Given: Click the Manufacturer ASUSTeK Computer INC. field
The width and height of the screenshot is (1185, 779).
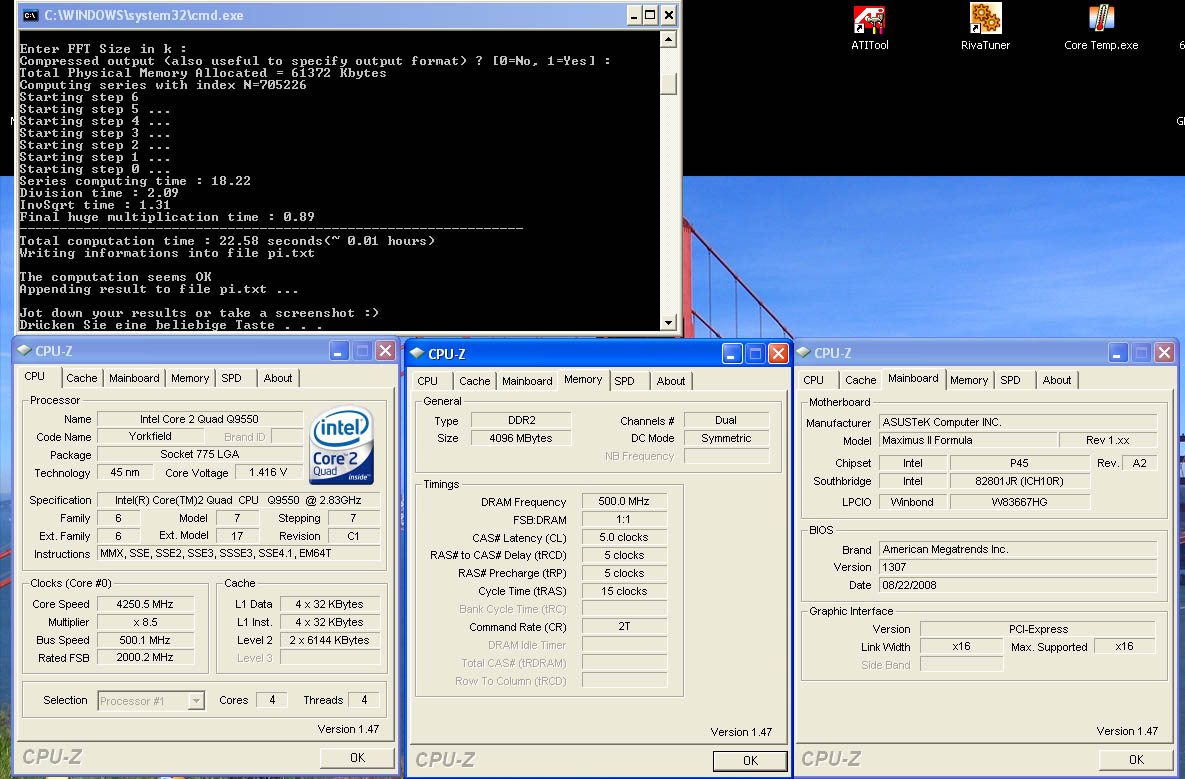Looking at the screenshot, I should point(1018,422).
